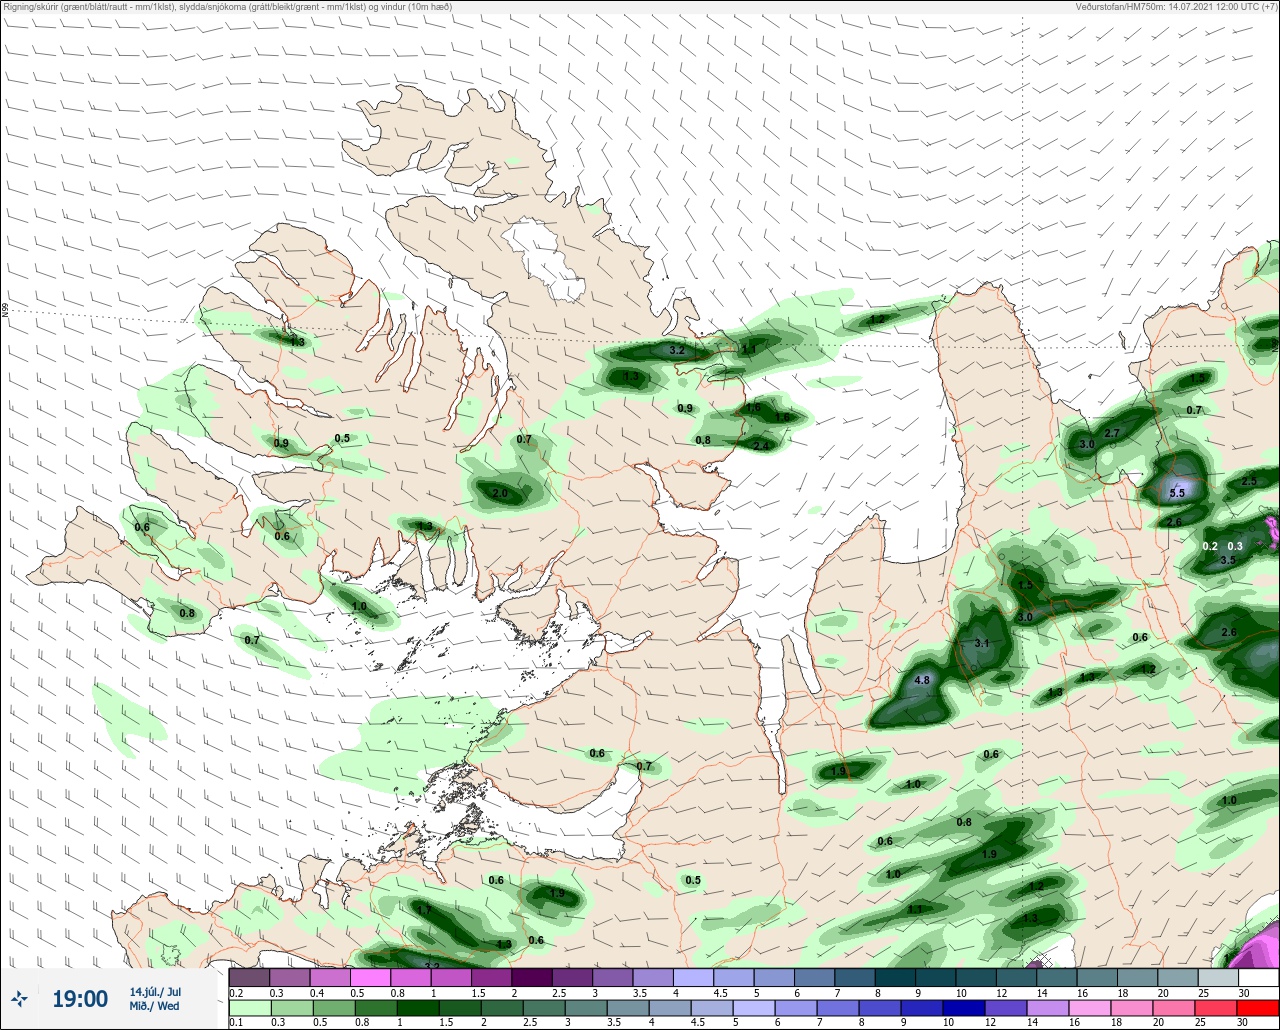This screenshot has height=1030, width=1280.
Task: Click the compass star icon beside 19:00
Action: (20, 998)
